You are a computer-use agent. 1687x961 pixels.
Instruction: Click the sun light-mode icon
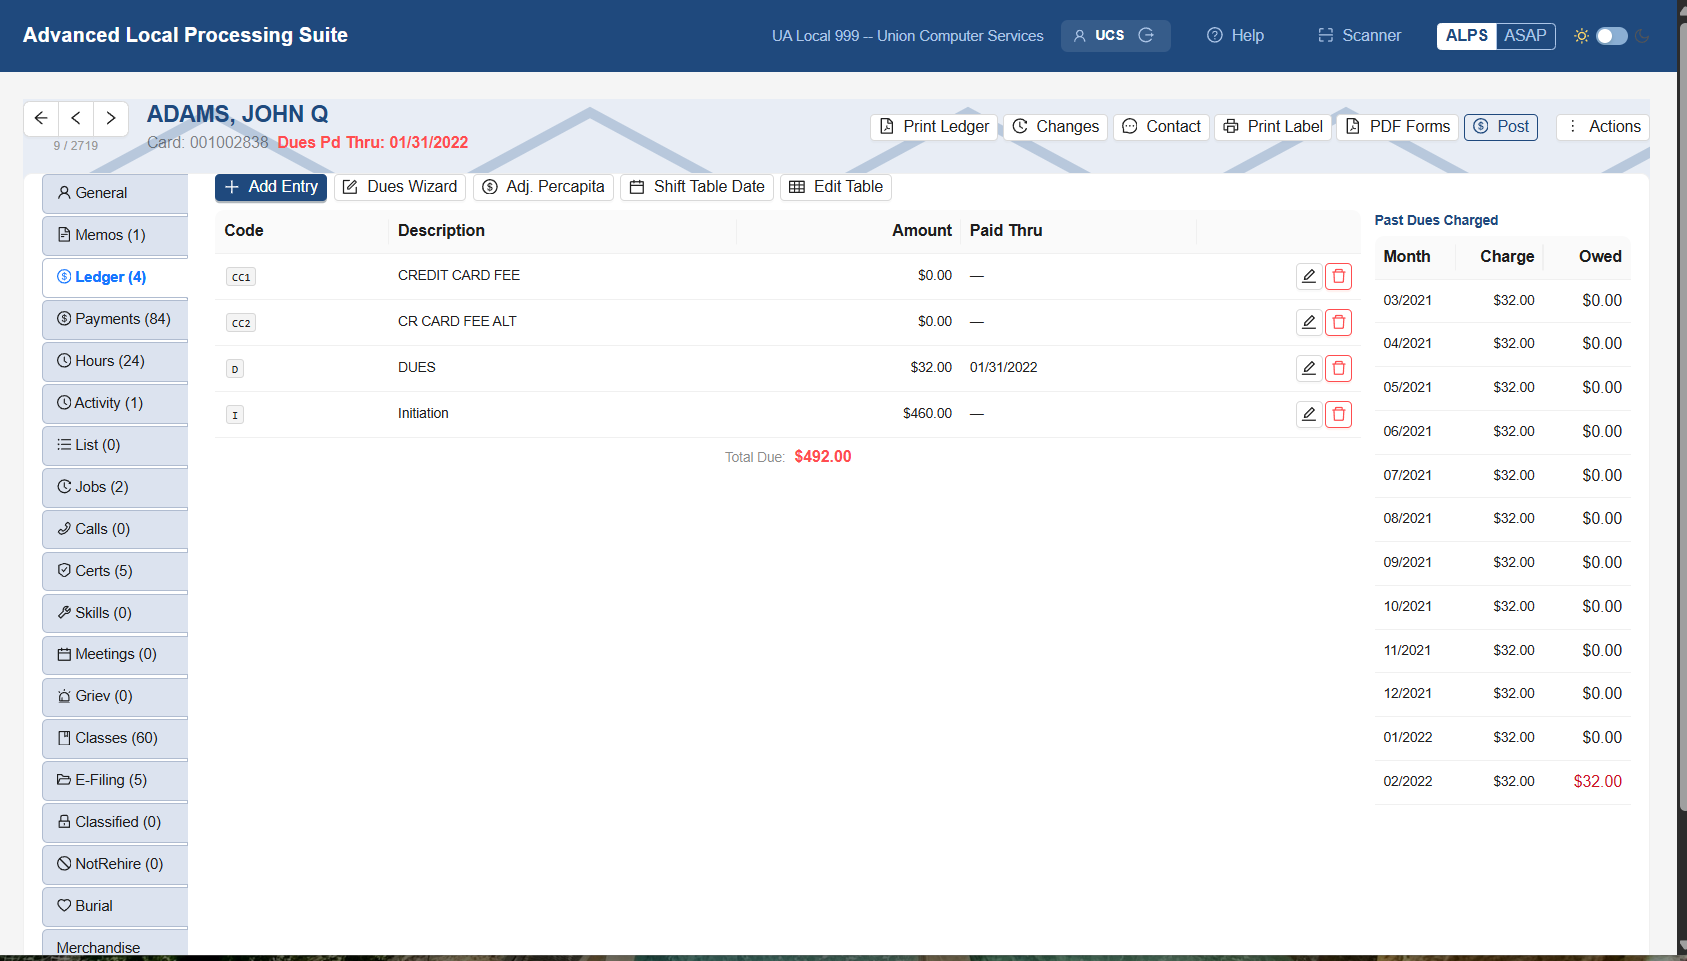click(1581, 35)
